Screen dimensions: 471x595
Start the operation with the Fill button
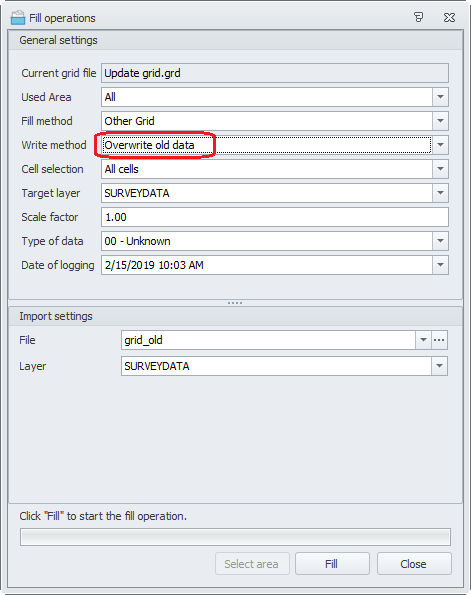[x=332, y=564]
